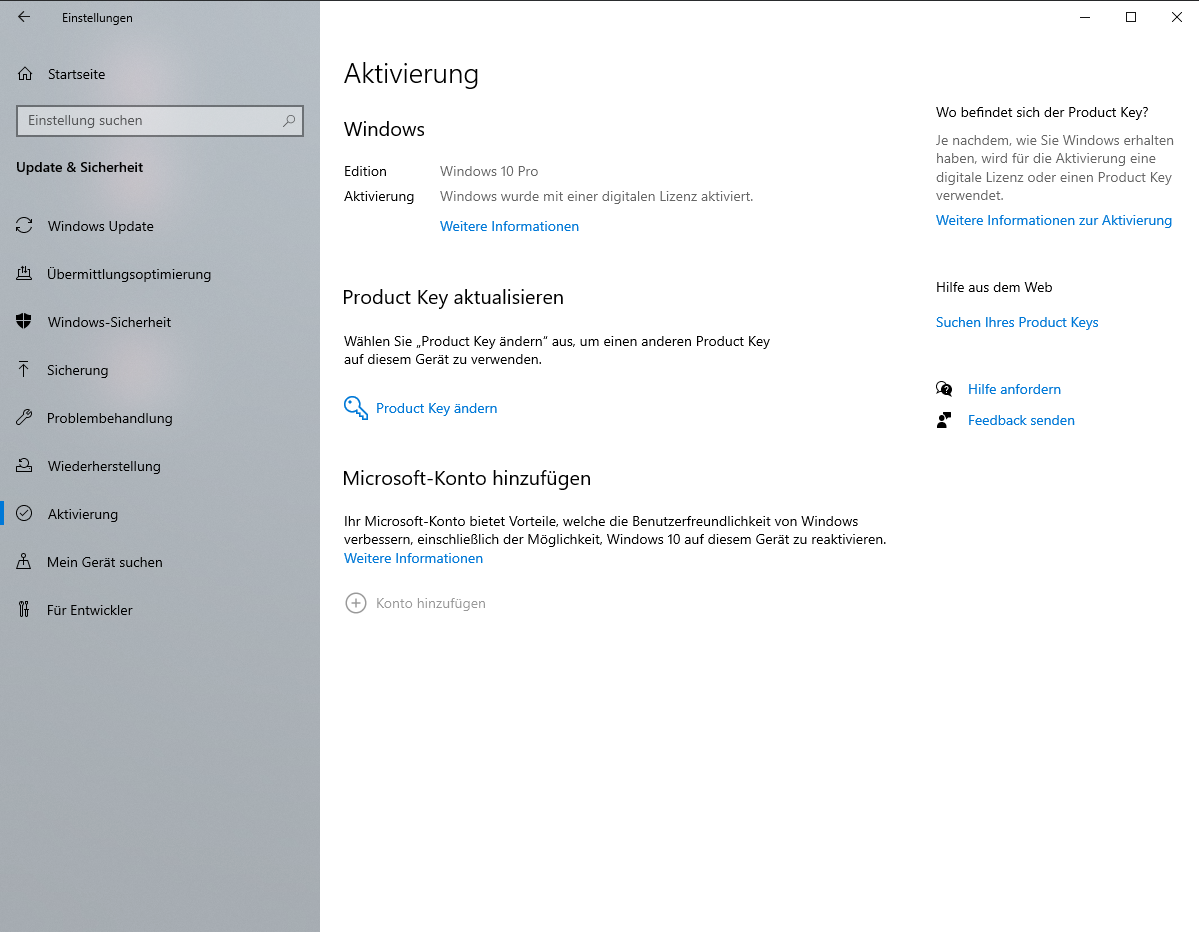The height and width of the screenshot is (932, 1199).
Task: Open Problembehandlung troubleshooting
Action: click(110, 418)
